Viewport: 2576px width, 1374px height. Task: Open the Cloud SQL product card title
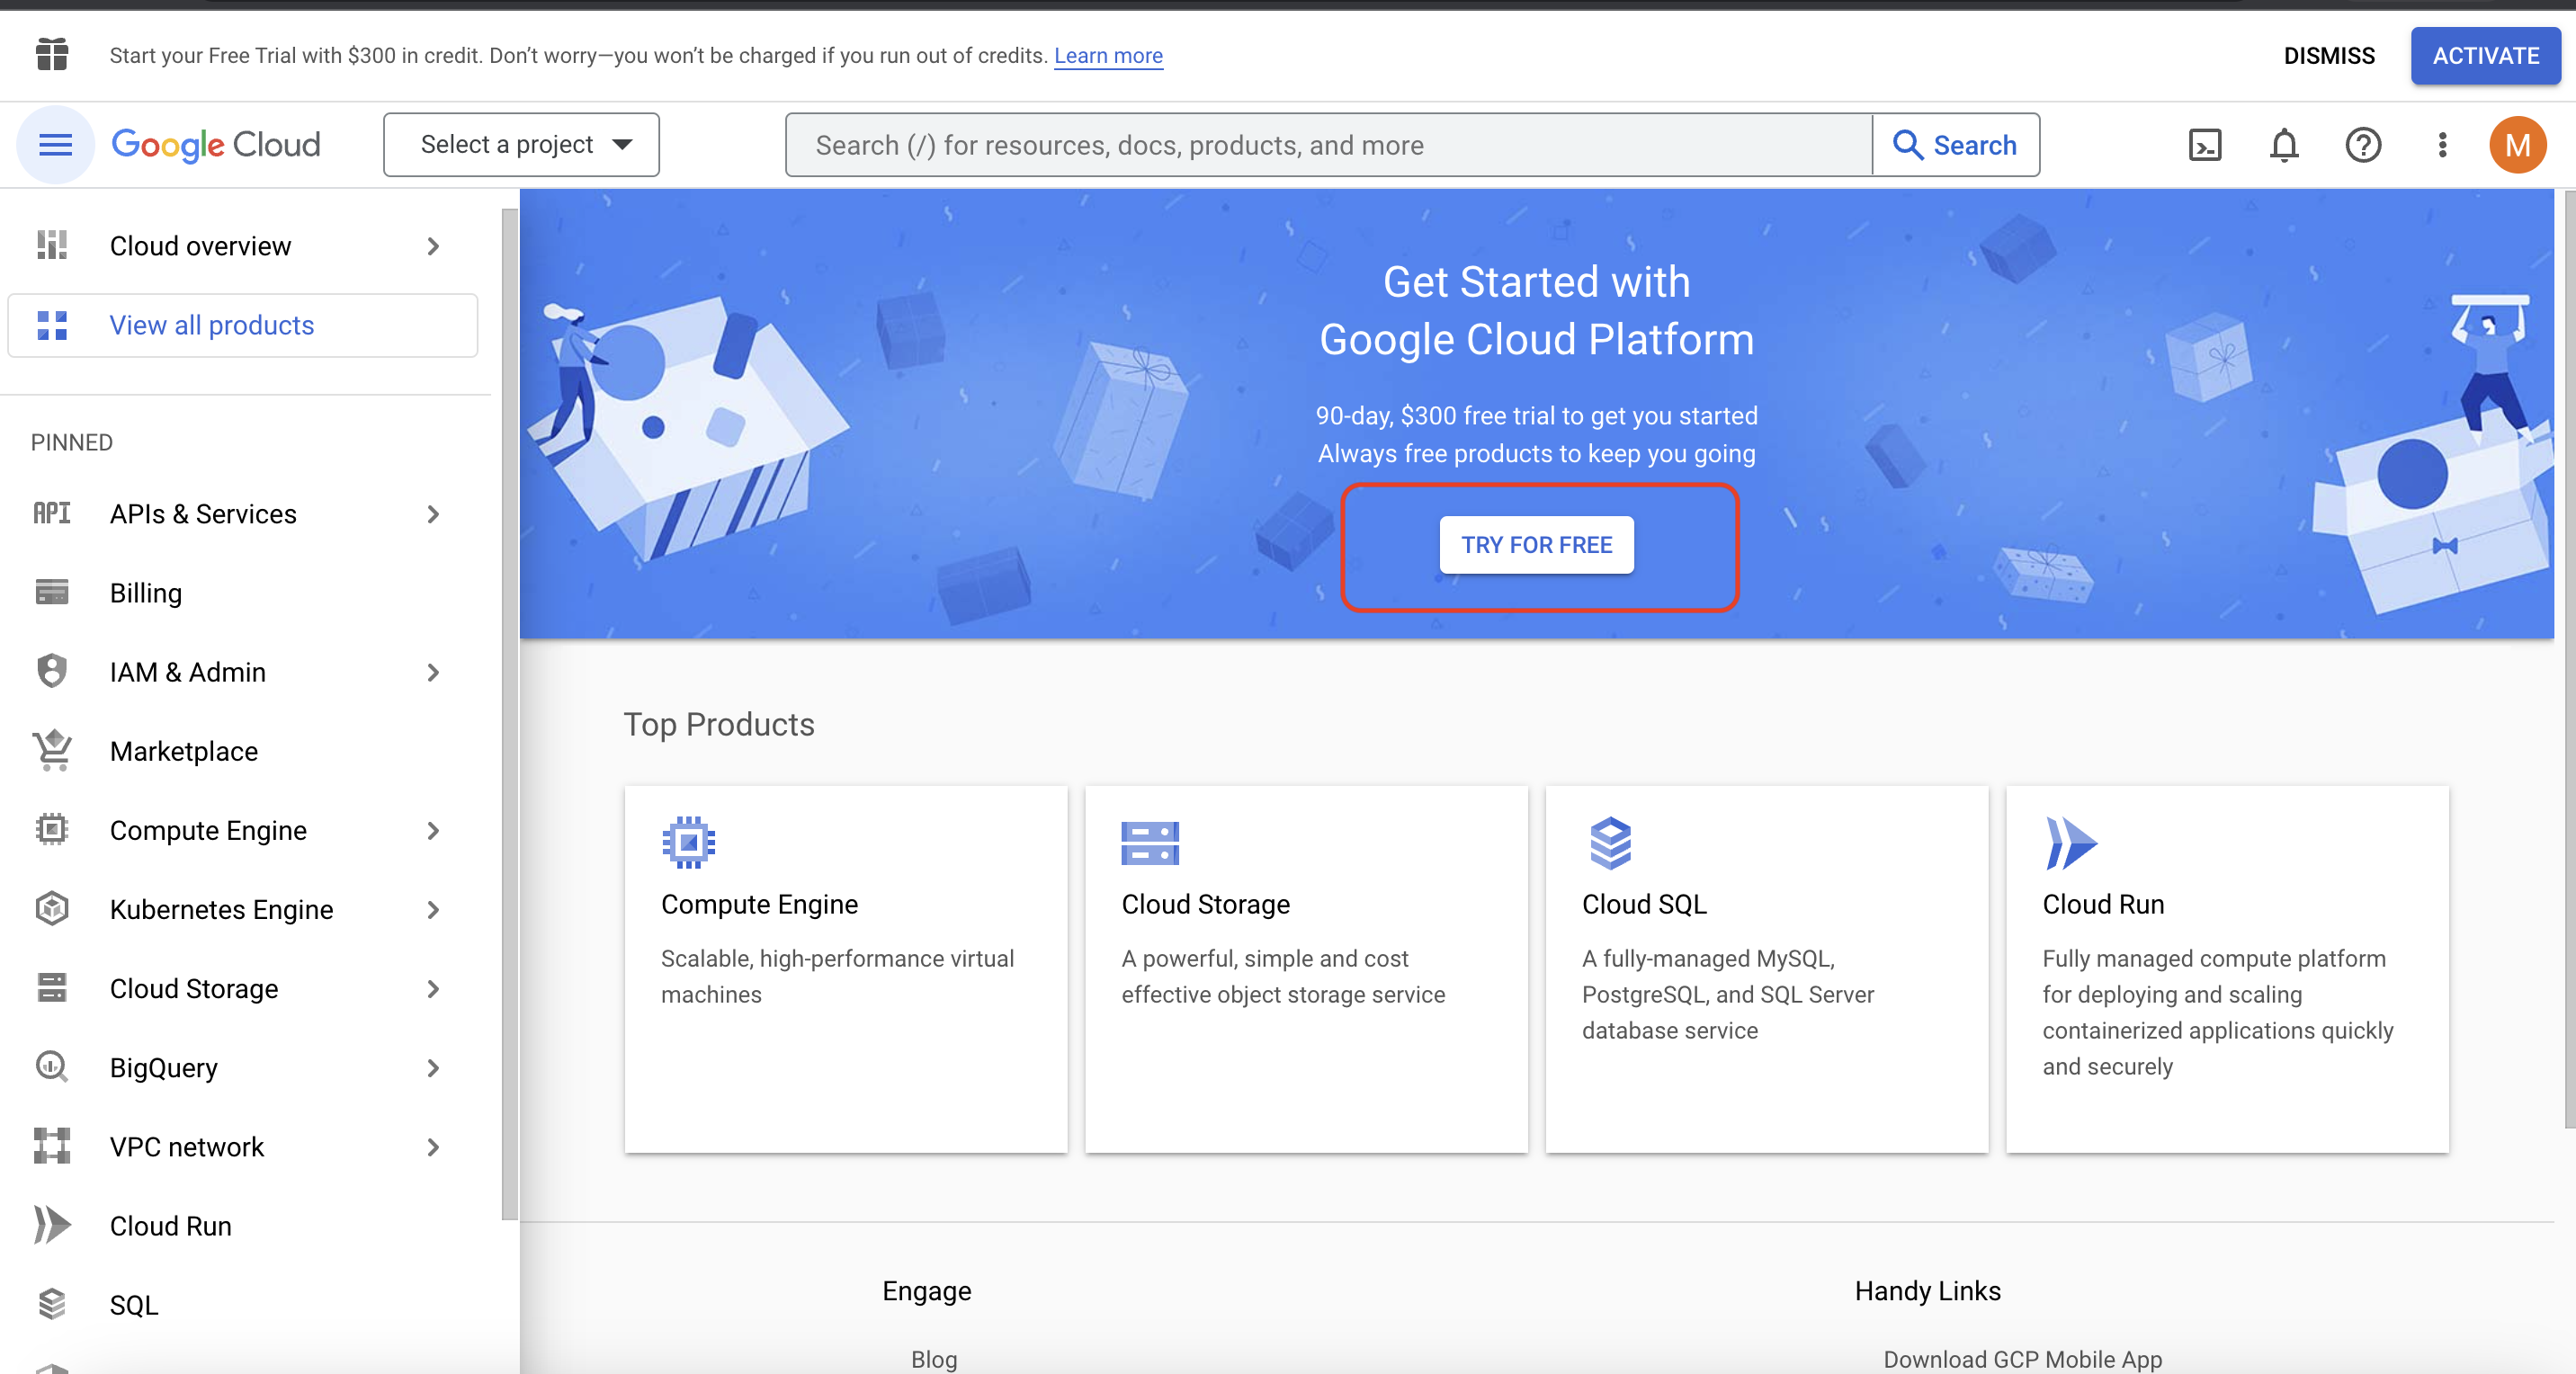(1644, 904)
